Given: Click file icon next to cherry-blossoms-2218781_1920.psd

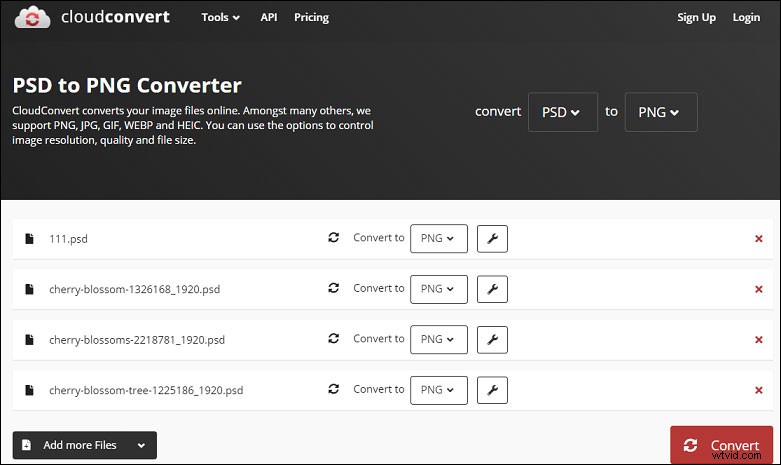Looking at the screenshot, I should (x=29, y=340).
